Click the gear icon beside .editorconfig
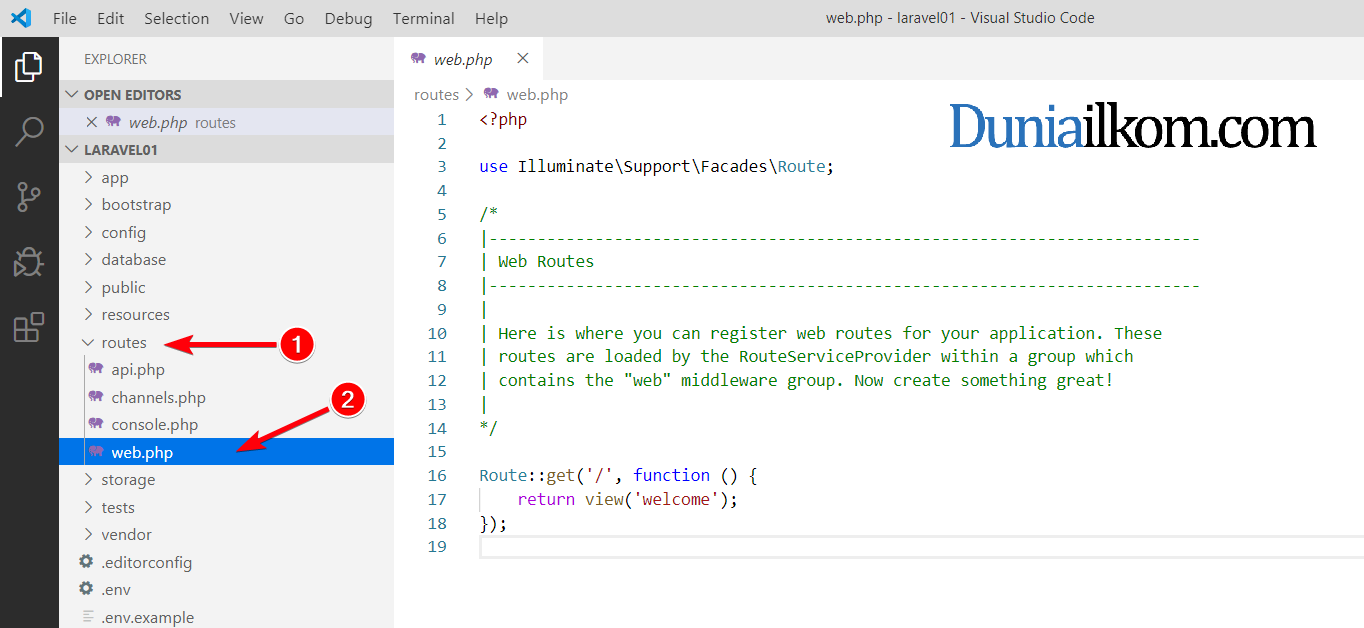 [87, 562]
